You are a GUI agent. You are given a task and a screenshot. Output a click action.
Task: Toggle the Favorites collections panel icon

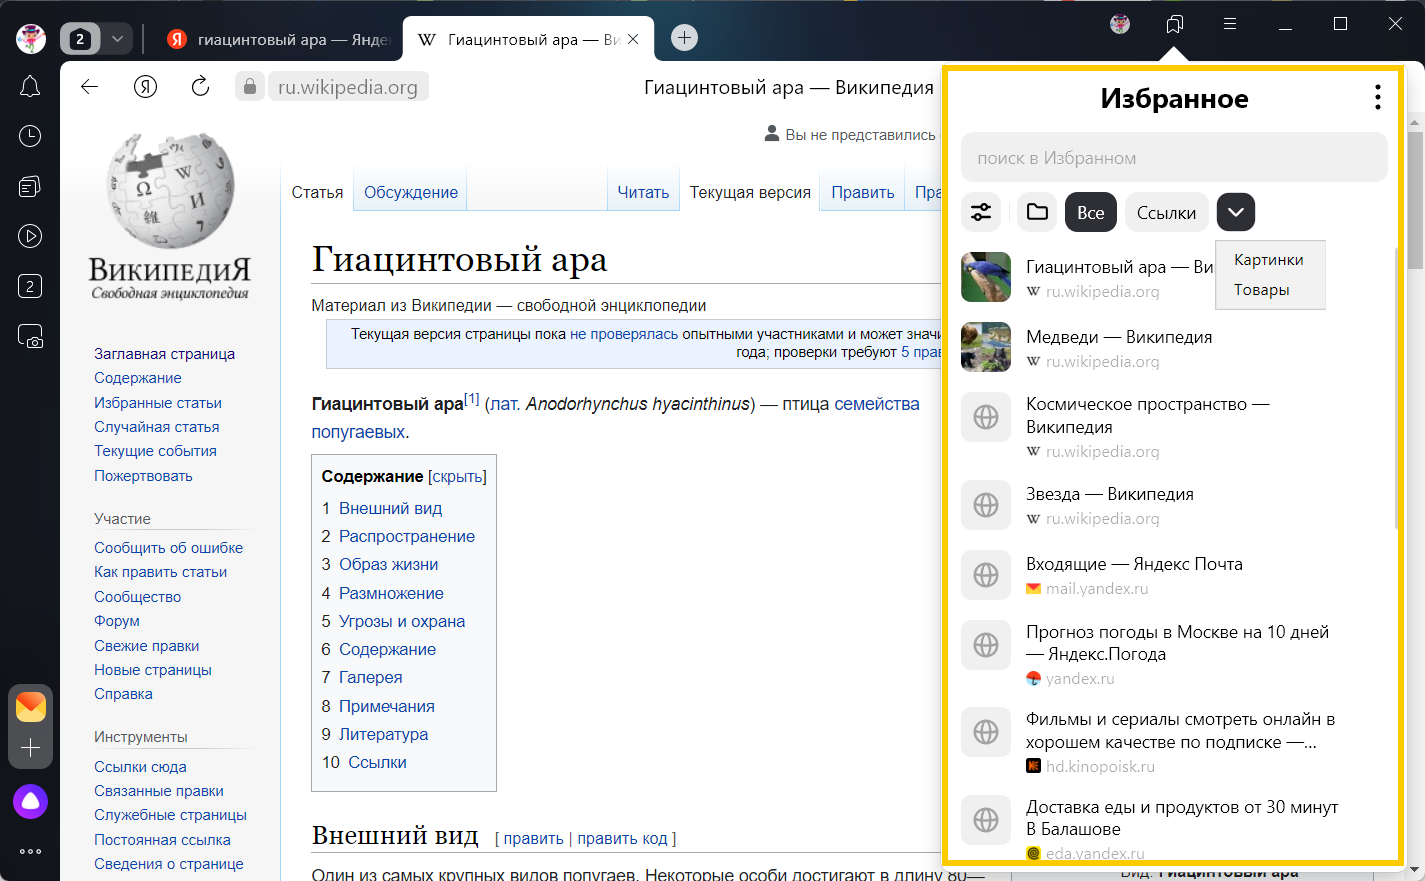(1175, 24)
